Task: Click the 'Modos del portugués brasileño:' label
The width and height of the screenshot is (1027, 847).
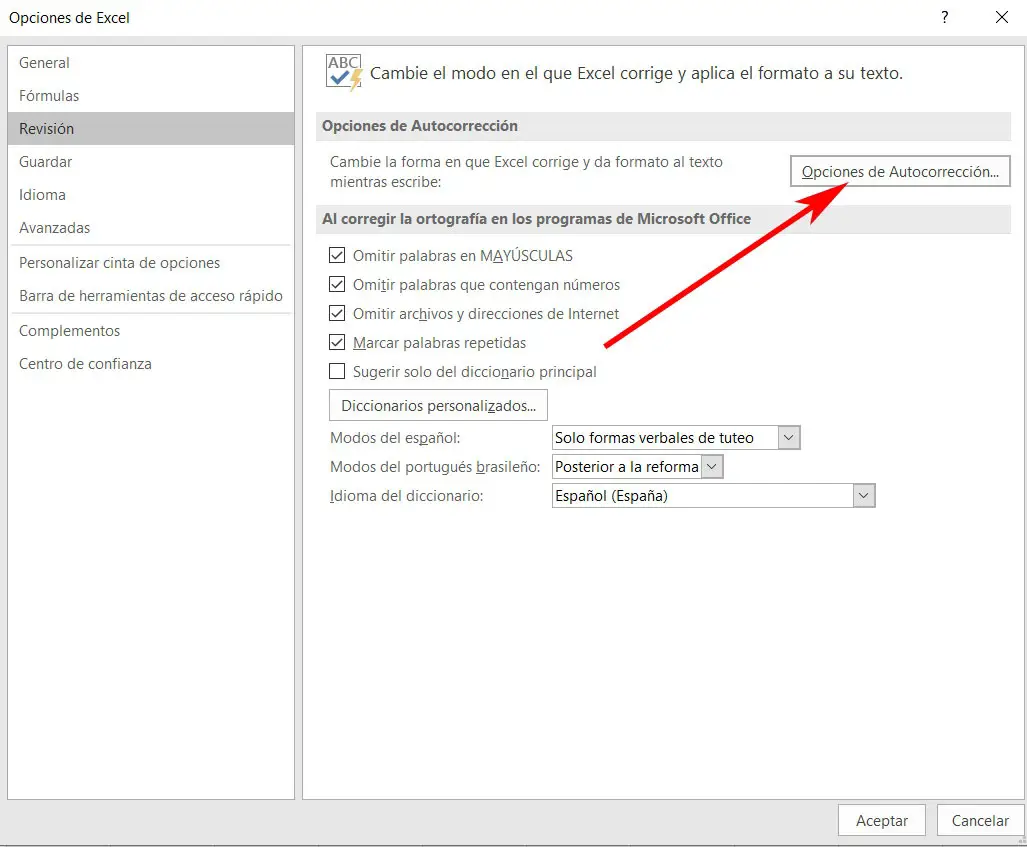Action: pos(435,466)
